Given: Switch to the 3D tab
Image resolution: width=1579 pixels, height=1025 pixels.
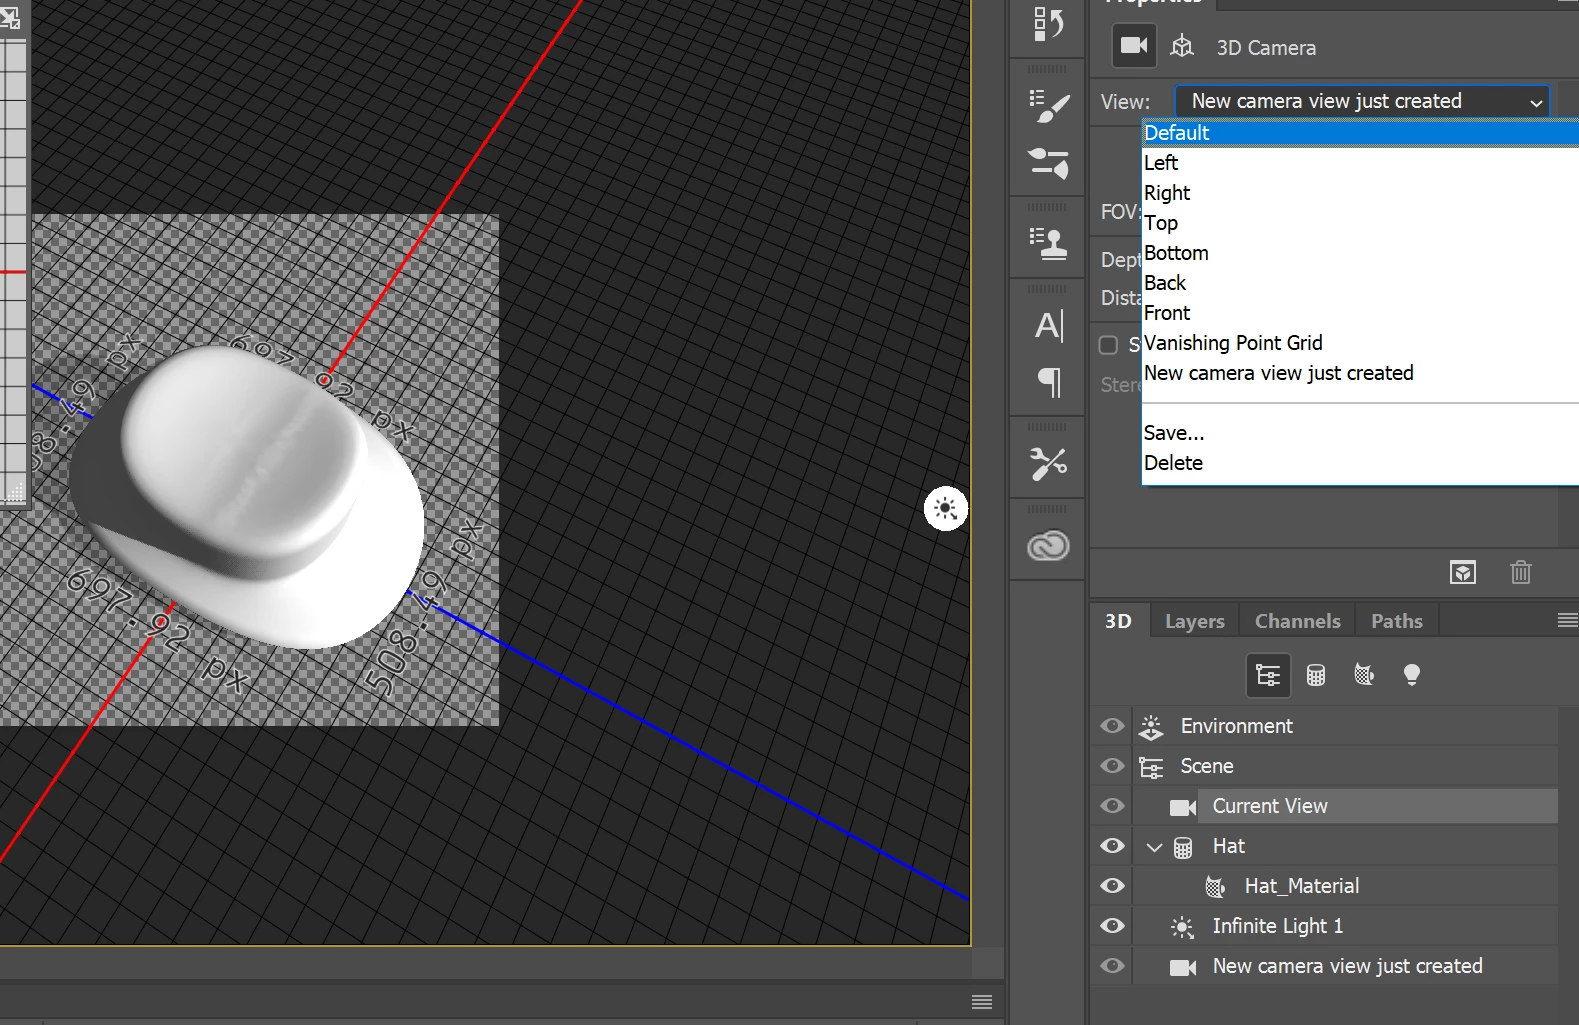Looking at the screenshot, I should tap(1118, 621).
